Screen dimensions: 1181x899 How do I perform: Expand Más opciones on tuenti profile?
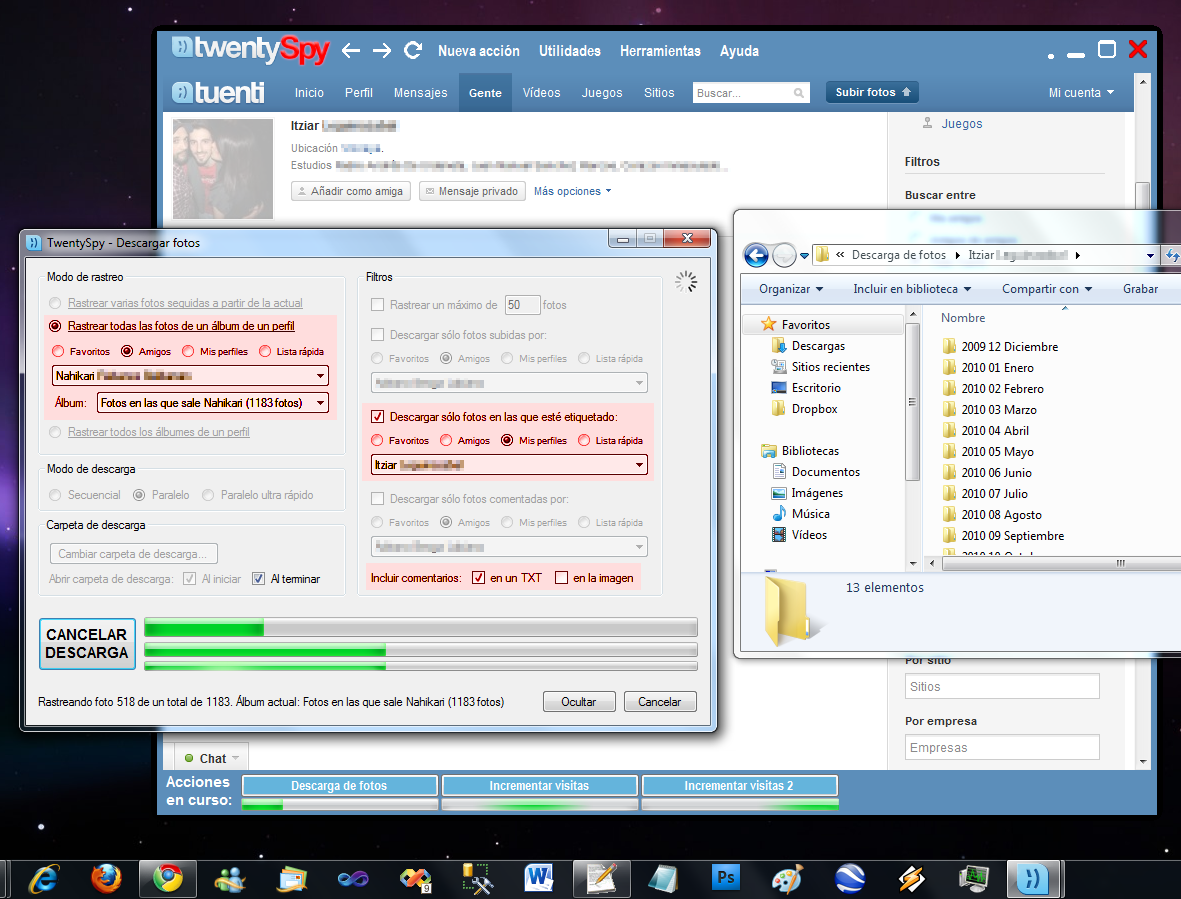click(572, 191)
